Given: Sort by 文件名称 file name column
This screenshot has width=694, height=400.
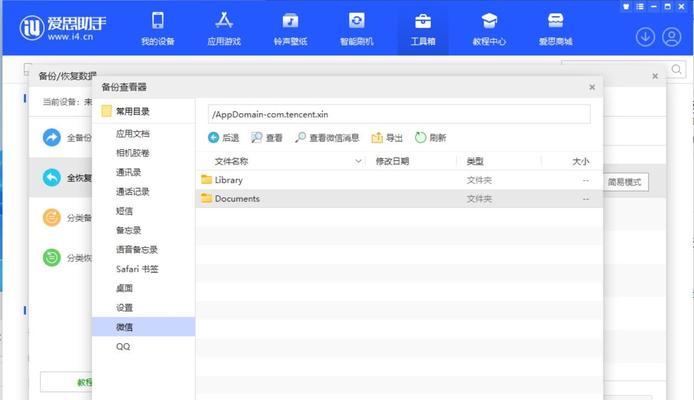Looking at the screenshot, I should click(231, 161).
